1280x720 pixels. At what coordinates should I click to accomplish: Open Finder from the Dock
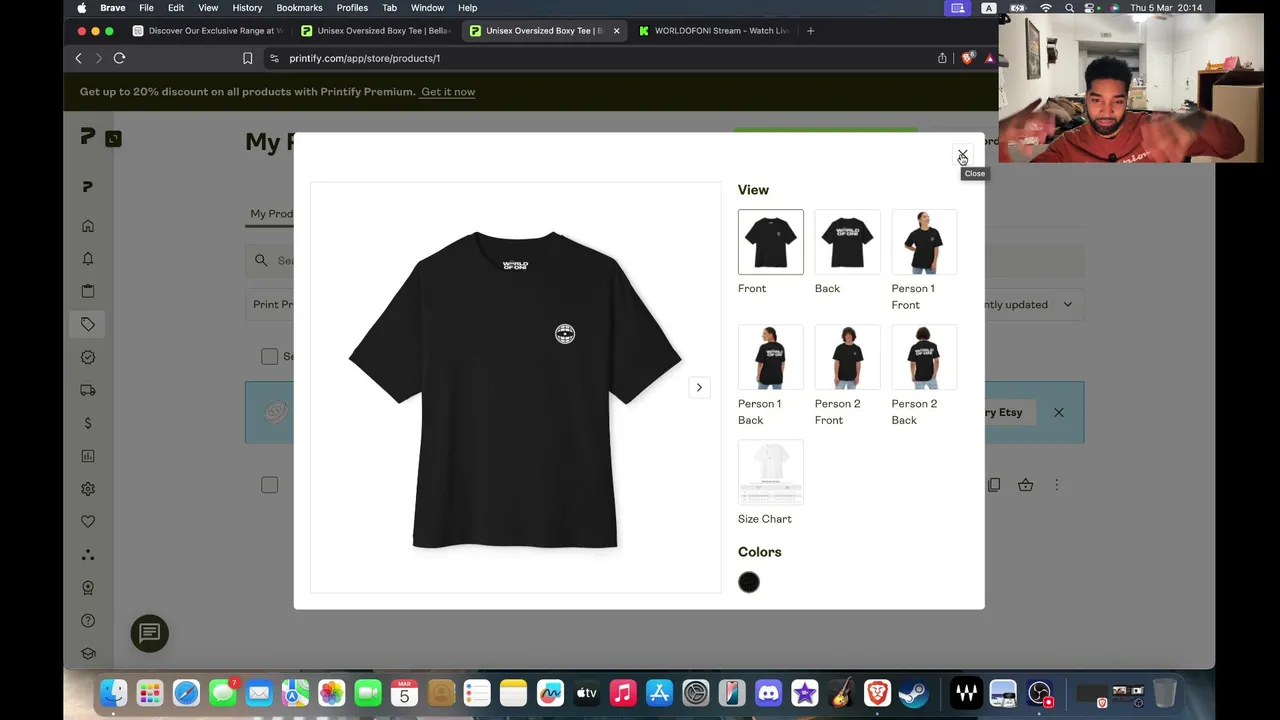pos(113,693)
